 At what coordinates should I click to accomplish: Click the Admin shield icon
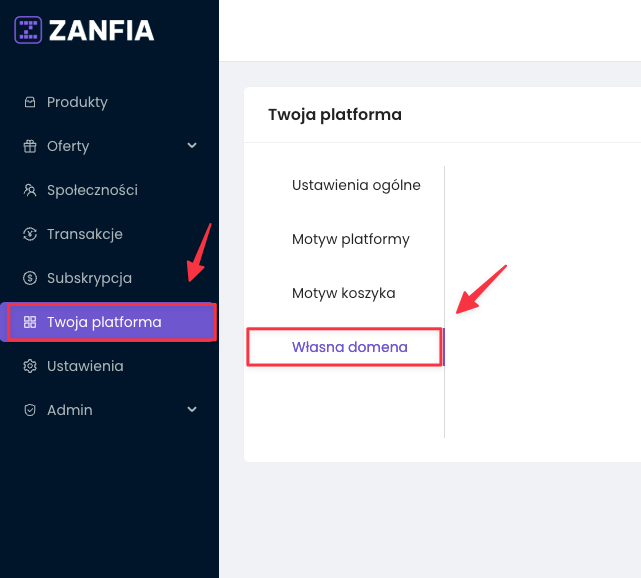(x=29, y=410)
